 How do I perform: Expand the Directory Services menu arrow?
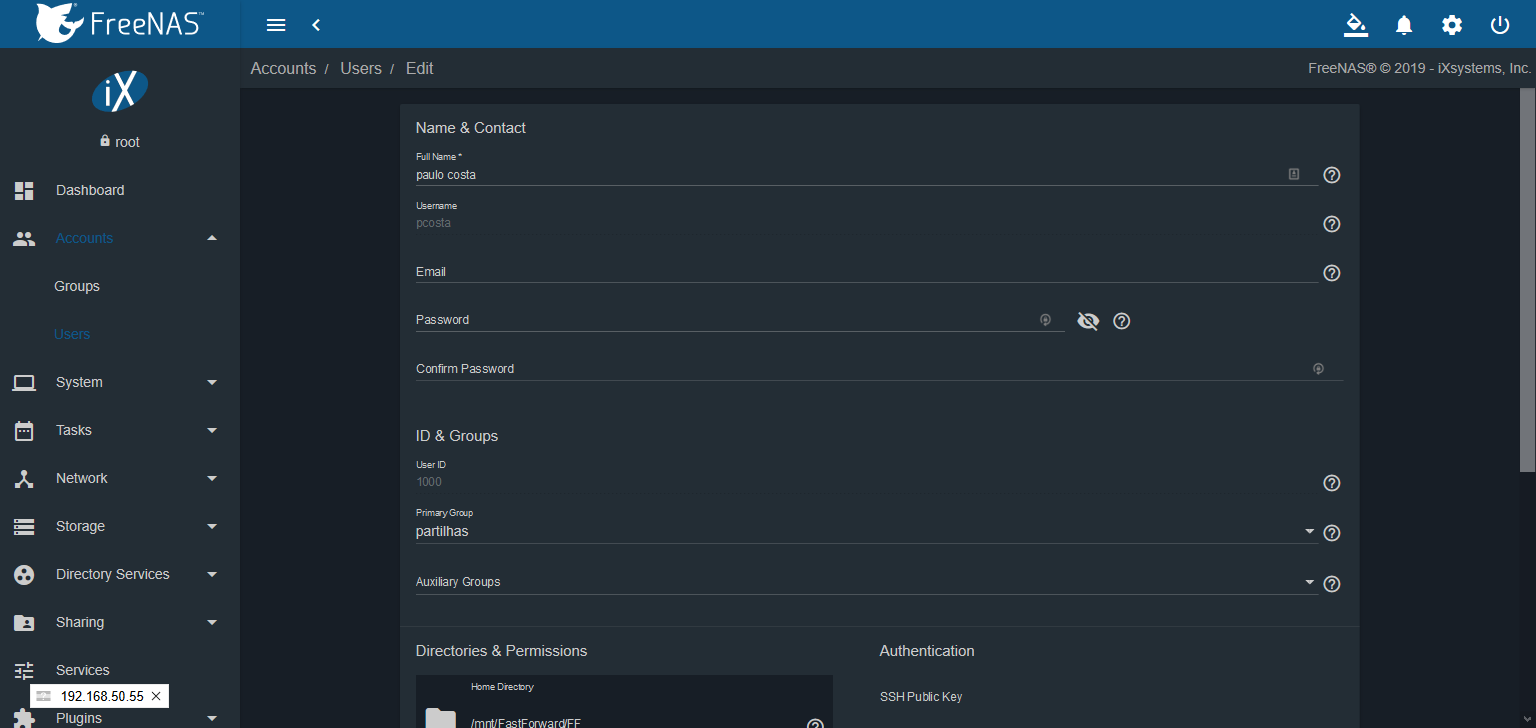pyautogui.click(x=212, y=574)
